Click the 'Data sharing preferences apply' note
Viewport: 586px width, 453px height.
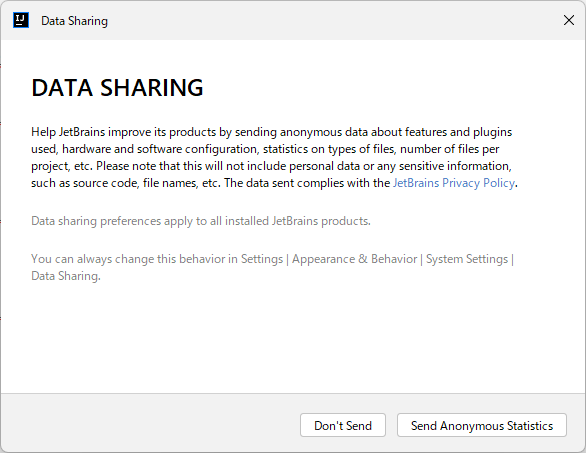pyautogui.click(x=201, y=221)
